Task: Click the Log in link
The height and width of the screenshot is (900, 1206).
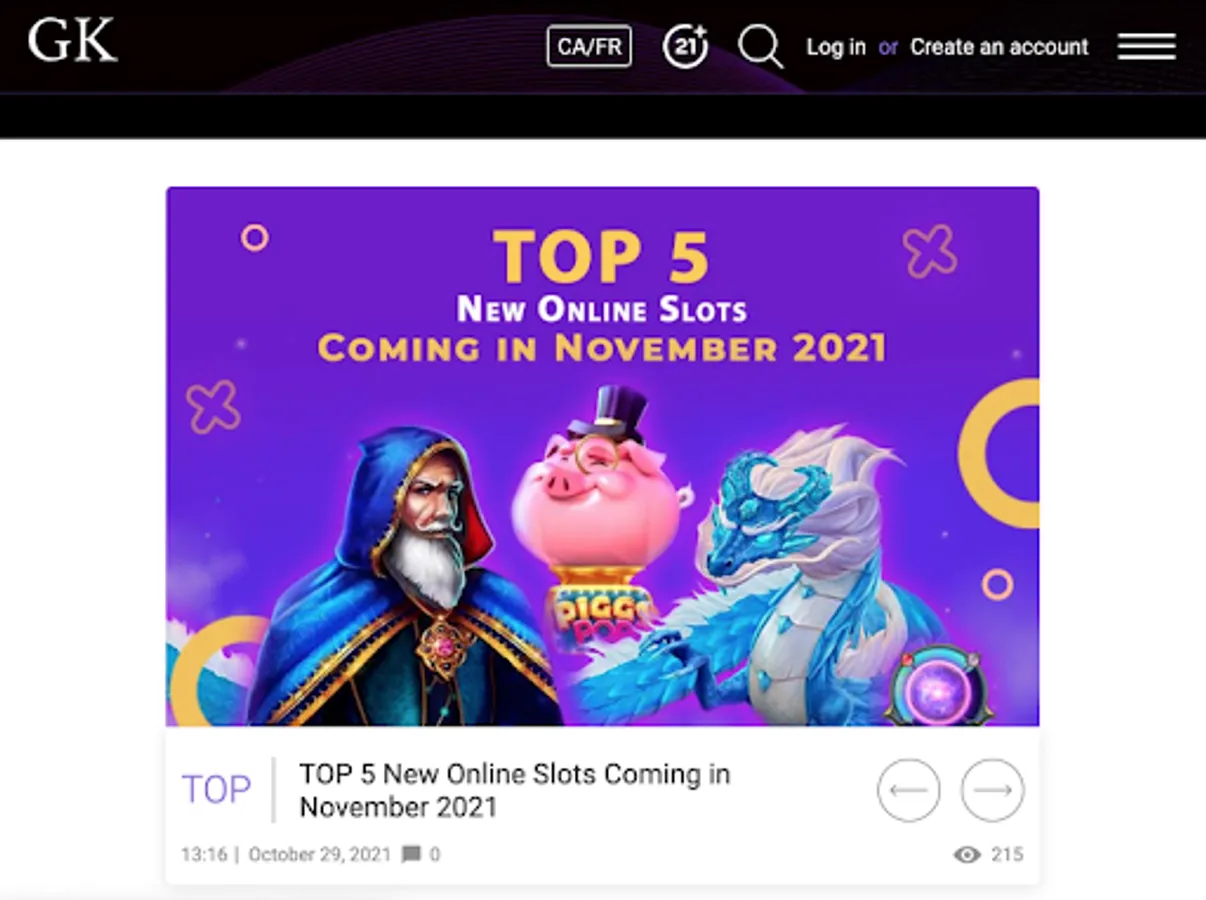Action: click(836, 47)
